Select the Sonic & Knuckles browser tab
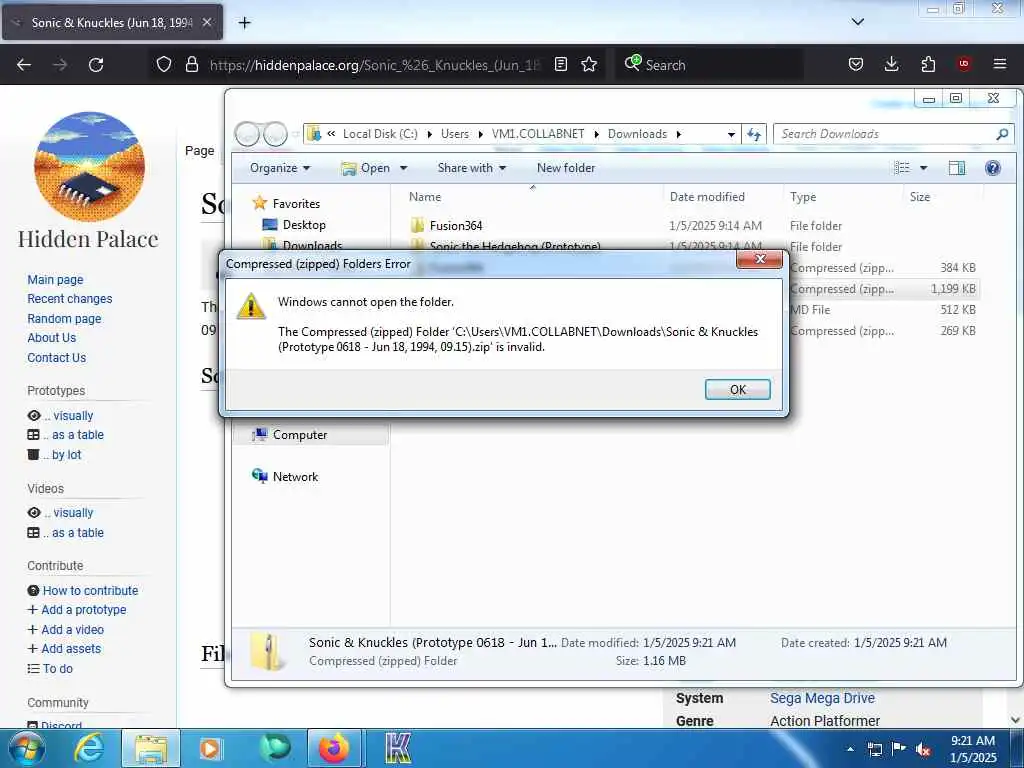This screenshot has width=1024, height=768. click(x=112, y=22)
